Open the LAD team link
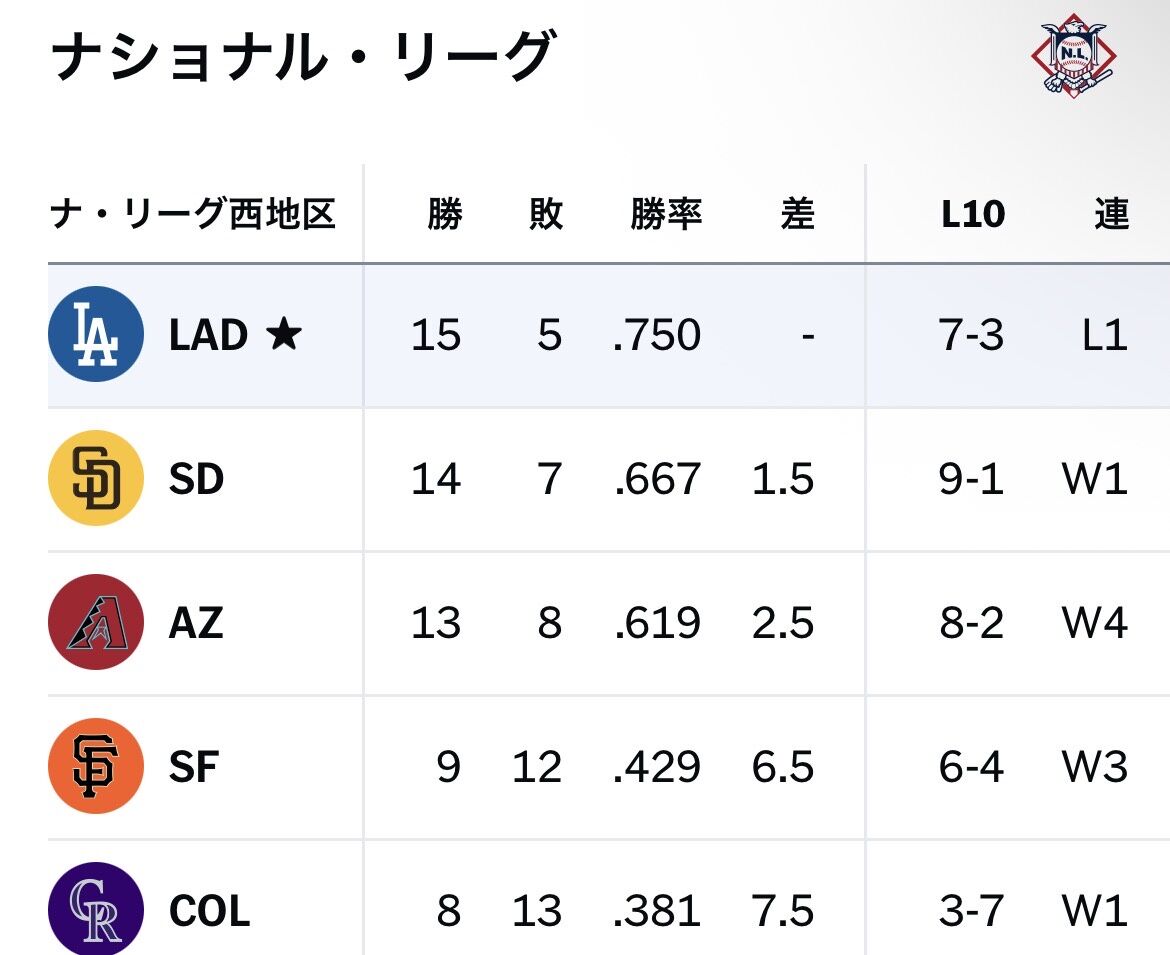 [x=208, y=334]
